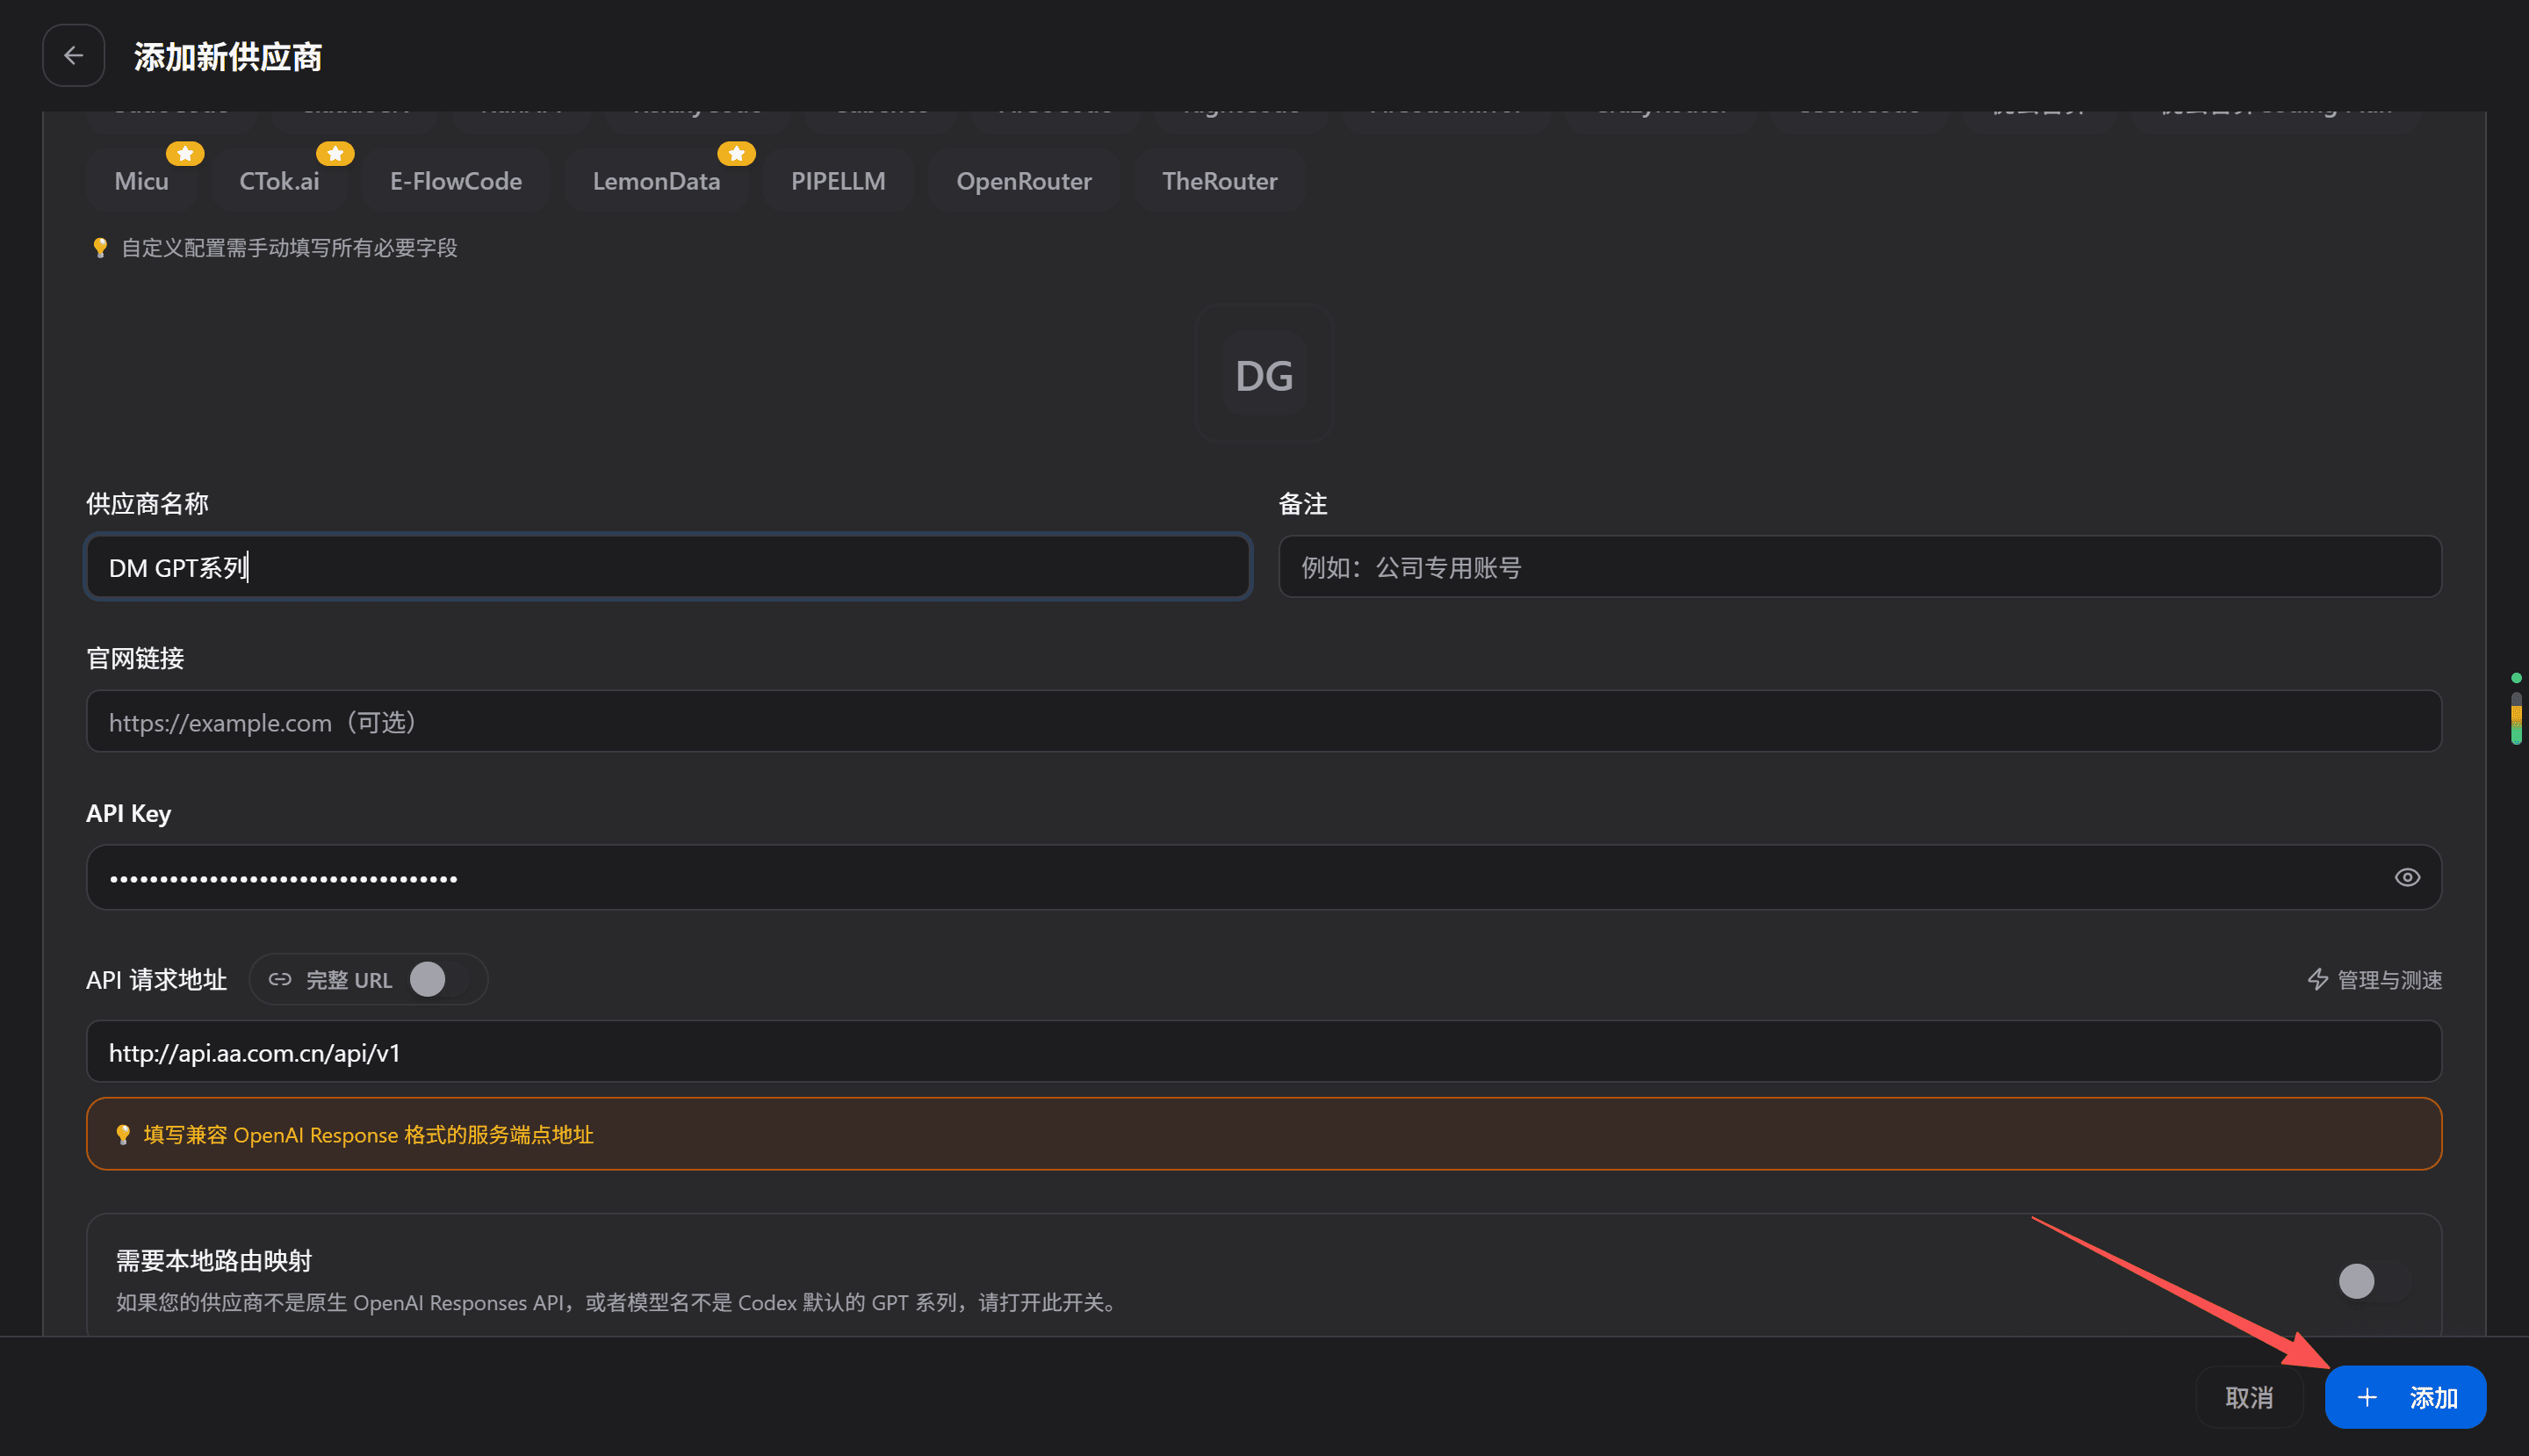Focus the API Key field
The image size is (2529, 1456).
[1264, 877]
